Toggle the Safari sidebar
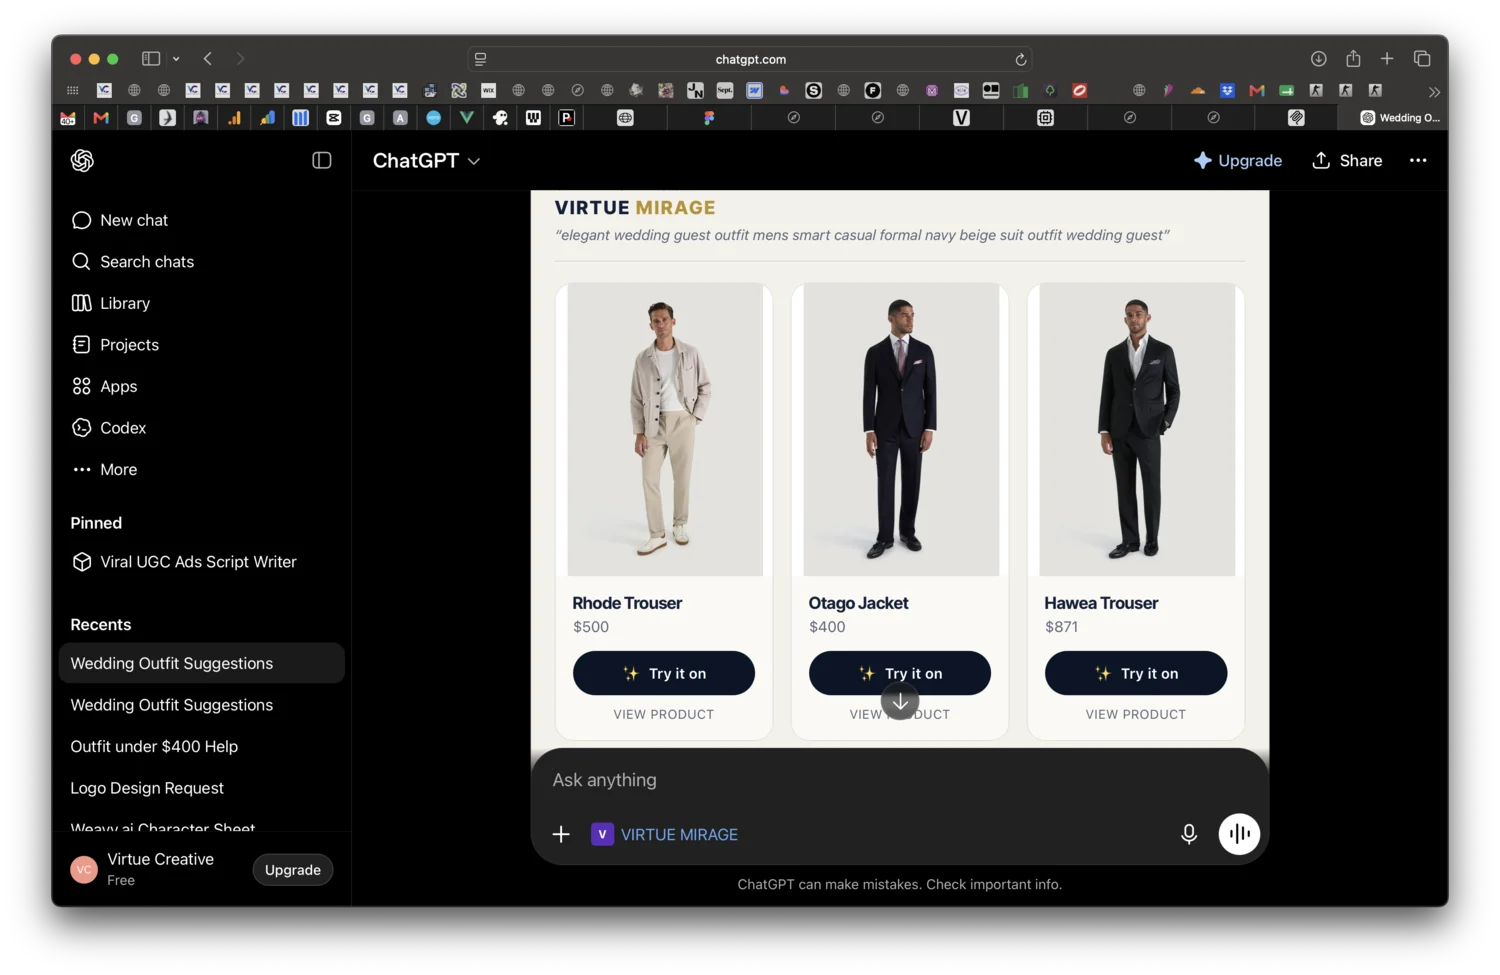The height and width of the screenshot is (975, 1500). click(151, 59)
